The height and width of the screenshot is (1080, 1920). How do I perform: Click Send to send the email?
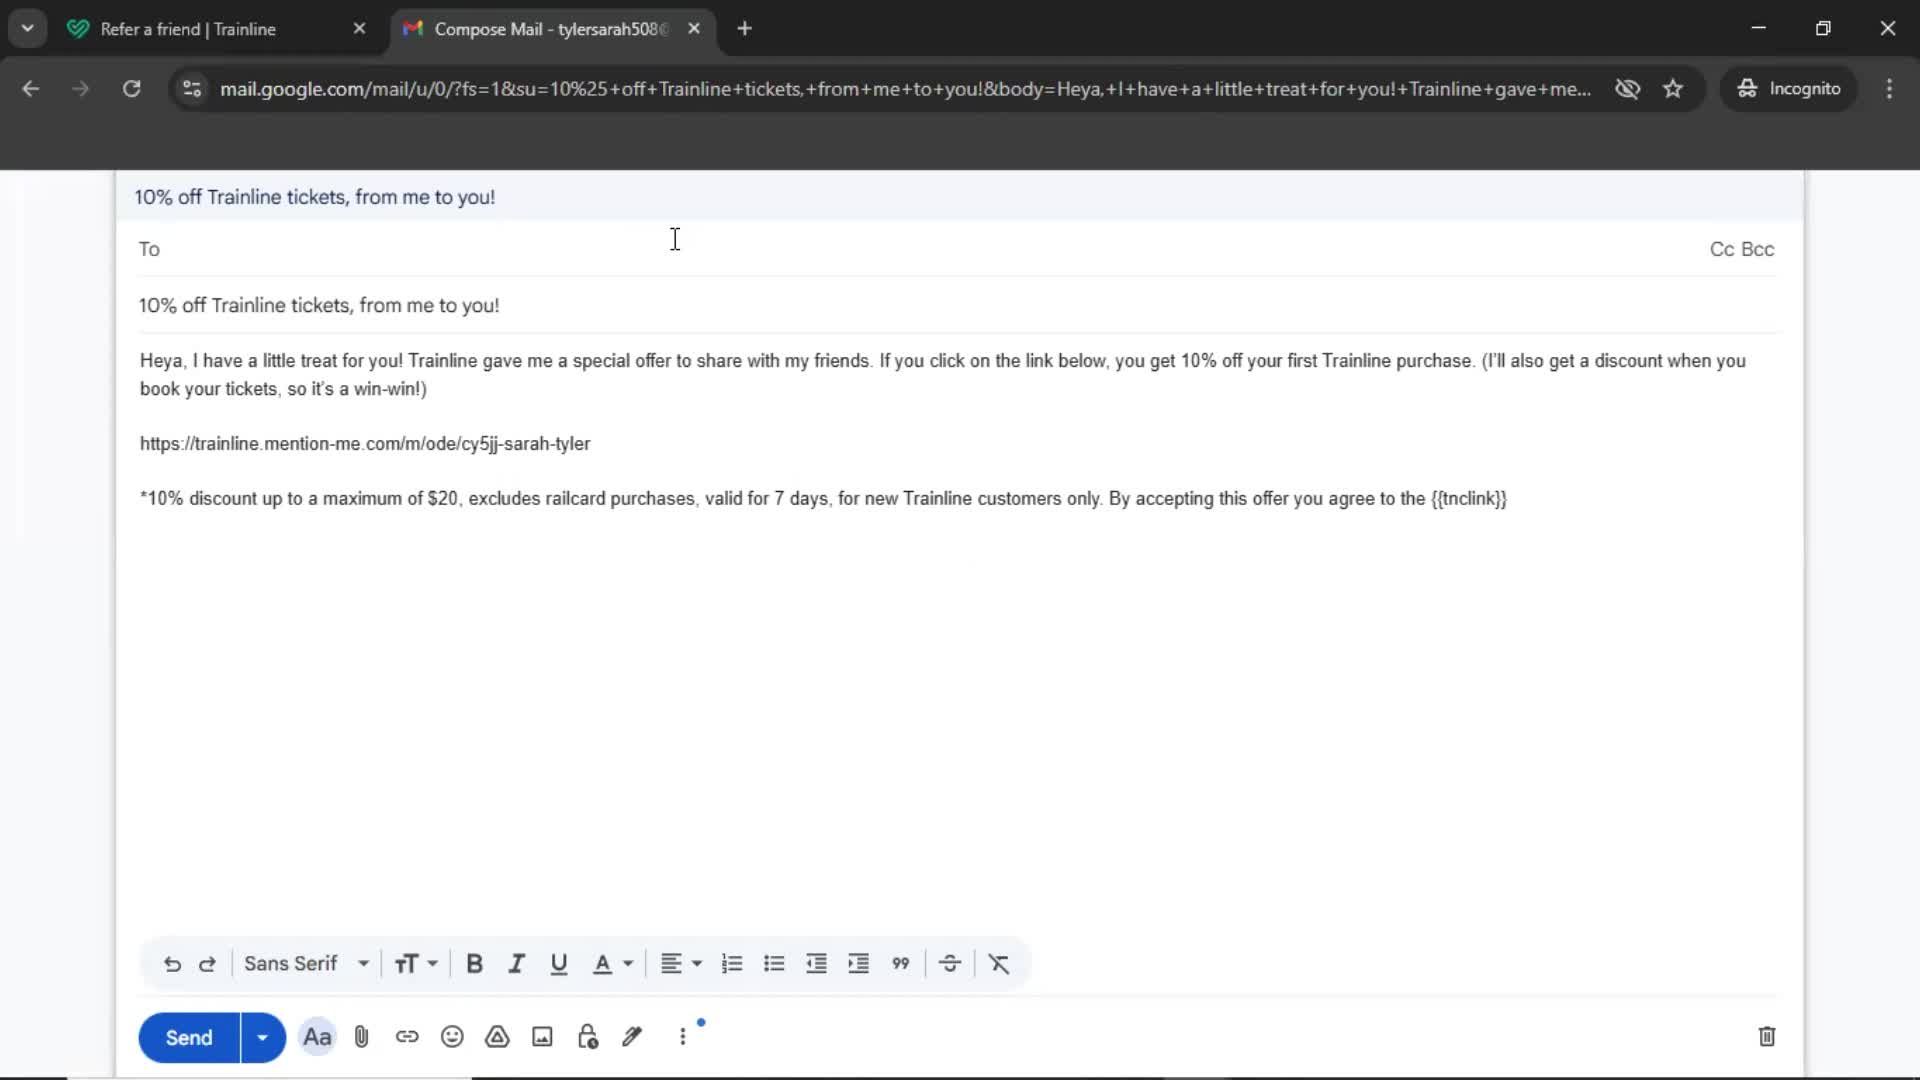coord(187,1037)
